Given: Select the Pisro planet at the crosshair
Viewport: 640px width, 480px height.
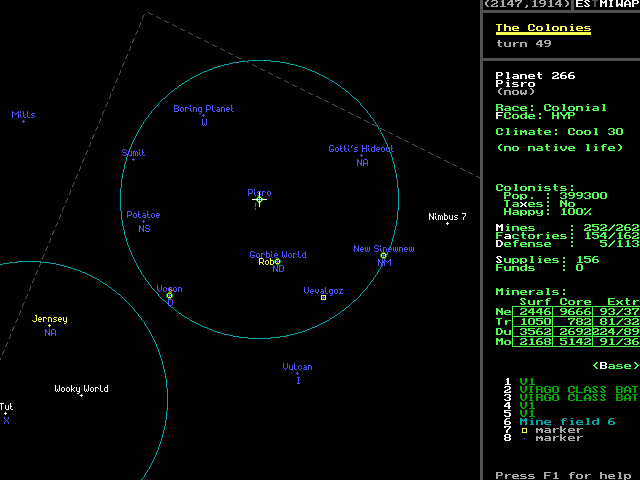Looking at the screenshot, I should coord(259,200).
